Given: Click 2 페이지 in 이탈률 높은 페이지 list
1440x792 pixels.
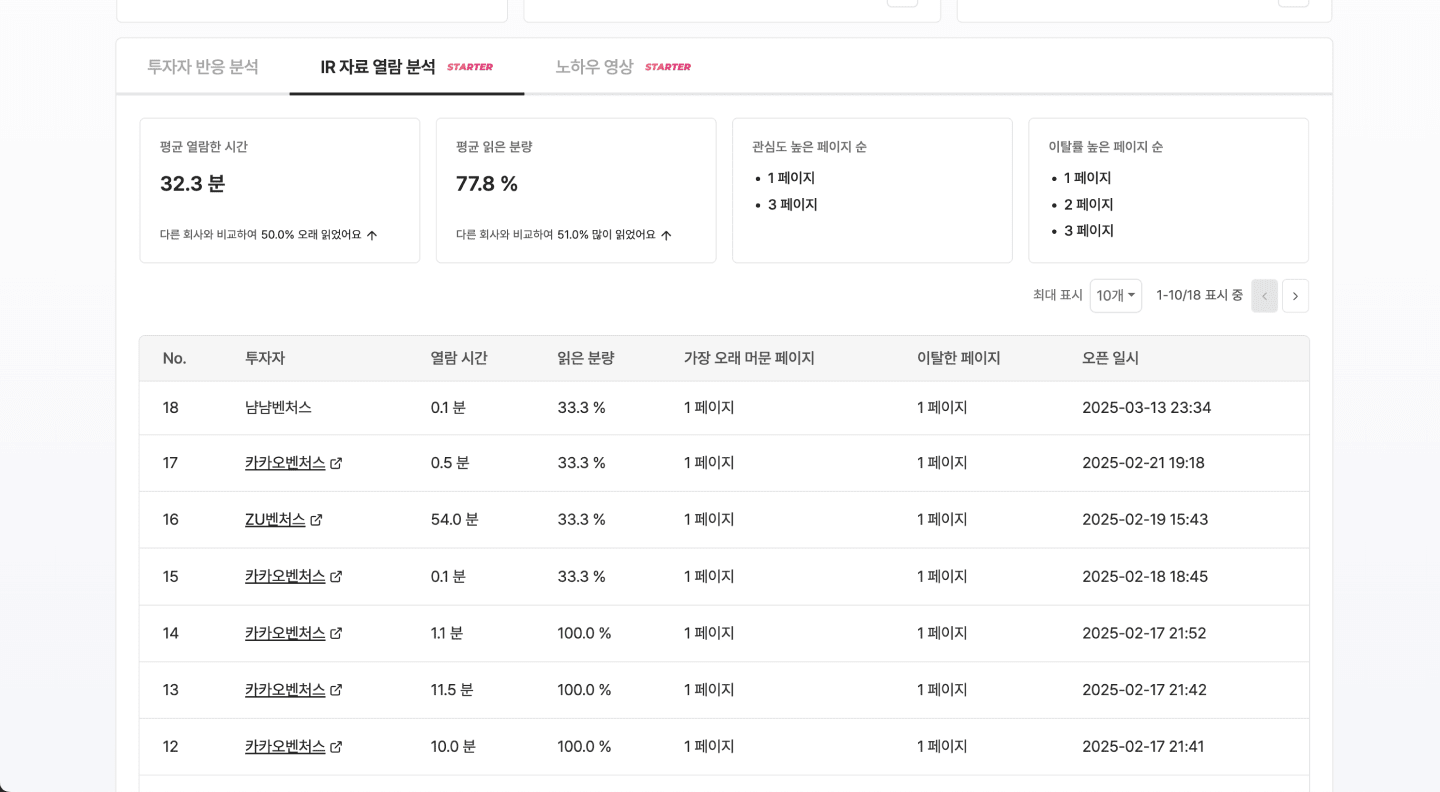Looking at the screenshot, I should 1089,204.
